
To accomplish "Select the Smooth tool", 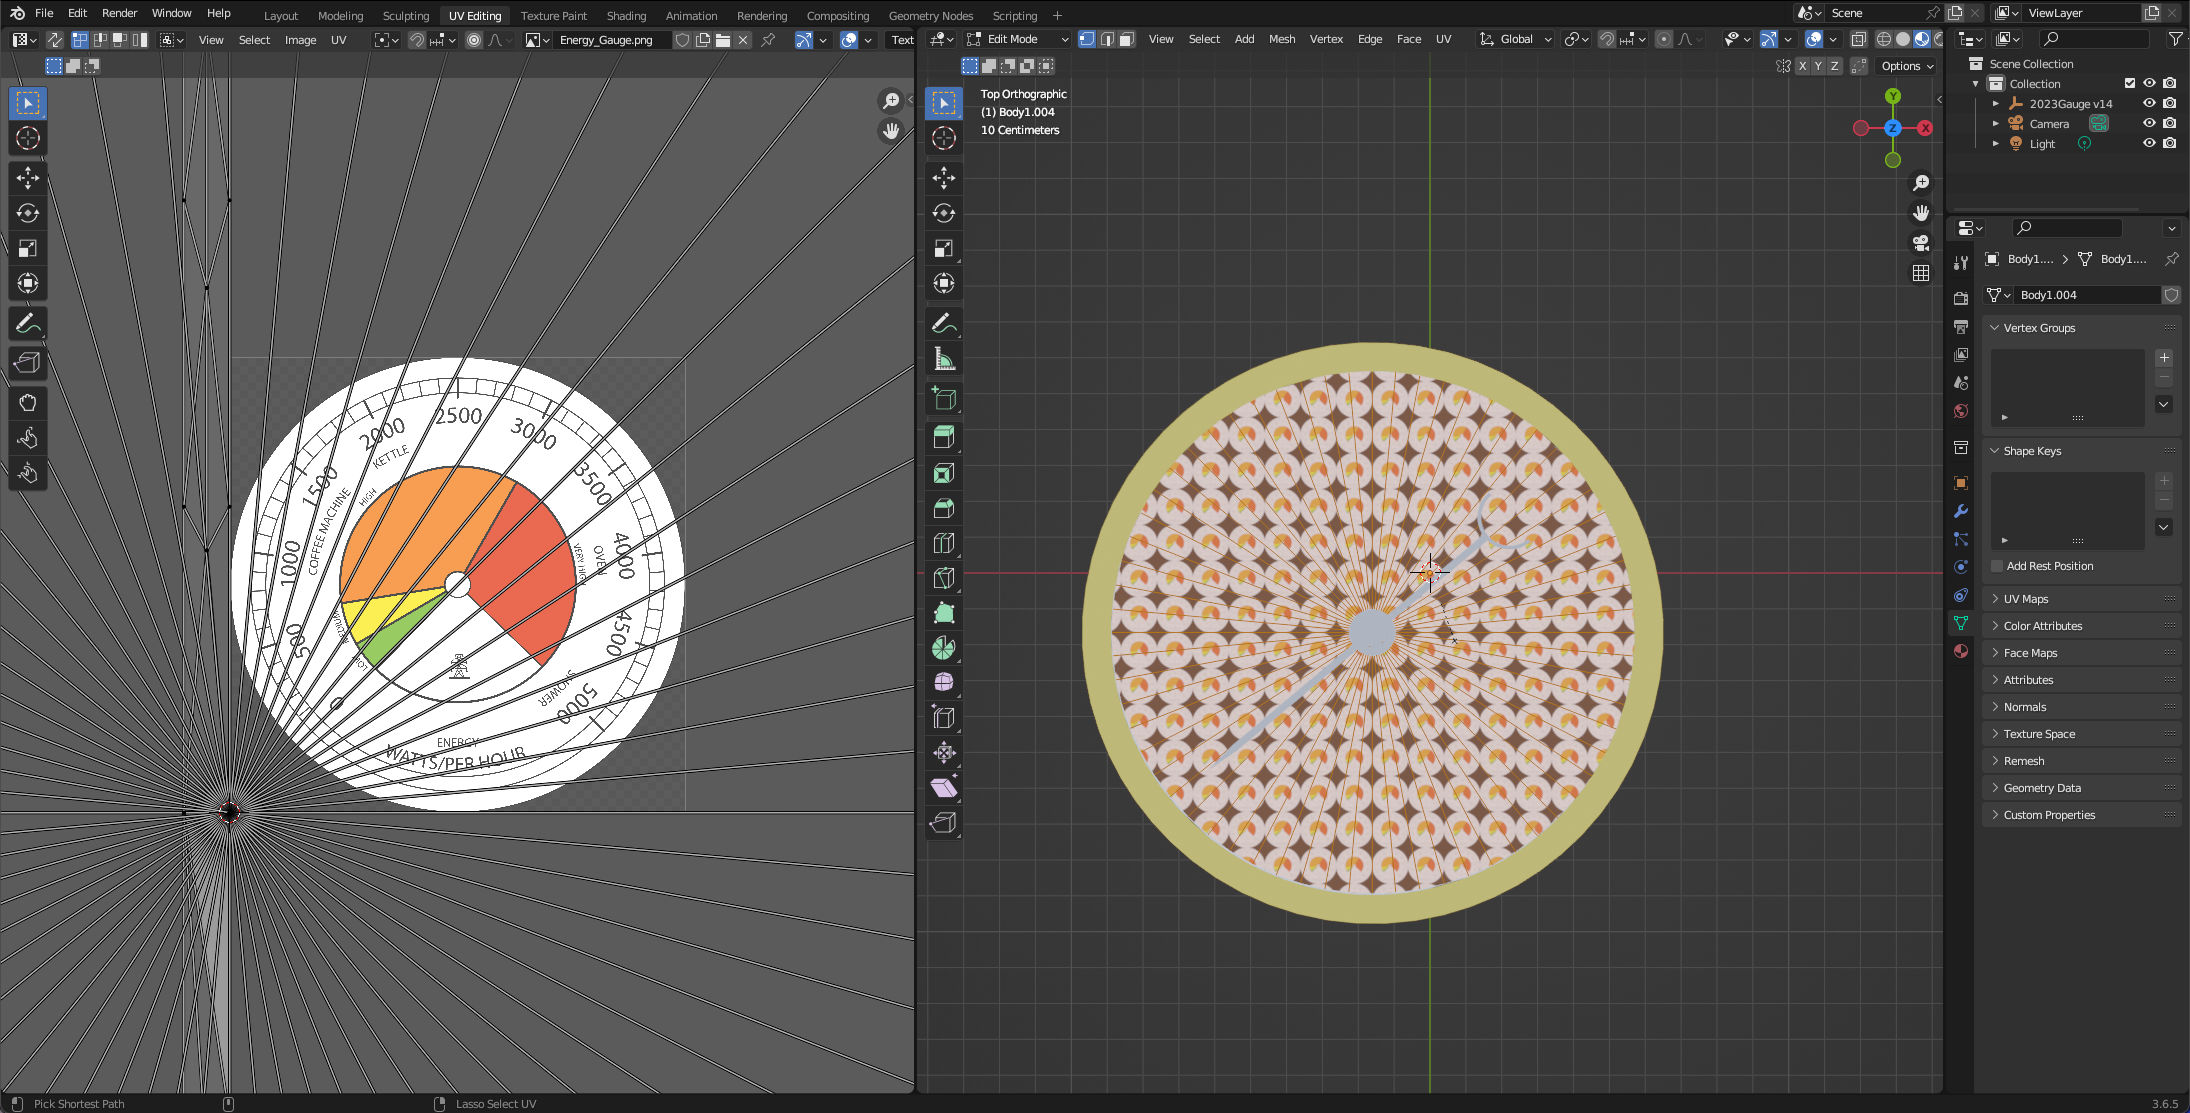I will point(943,682).
